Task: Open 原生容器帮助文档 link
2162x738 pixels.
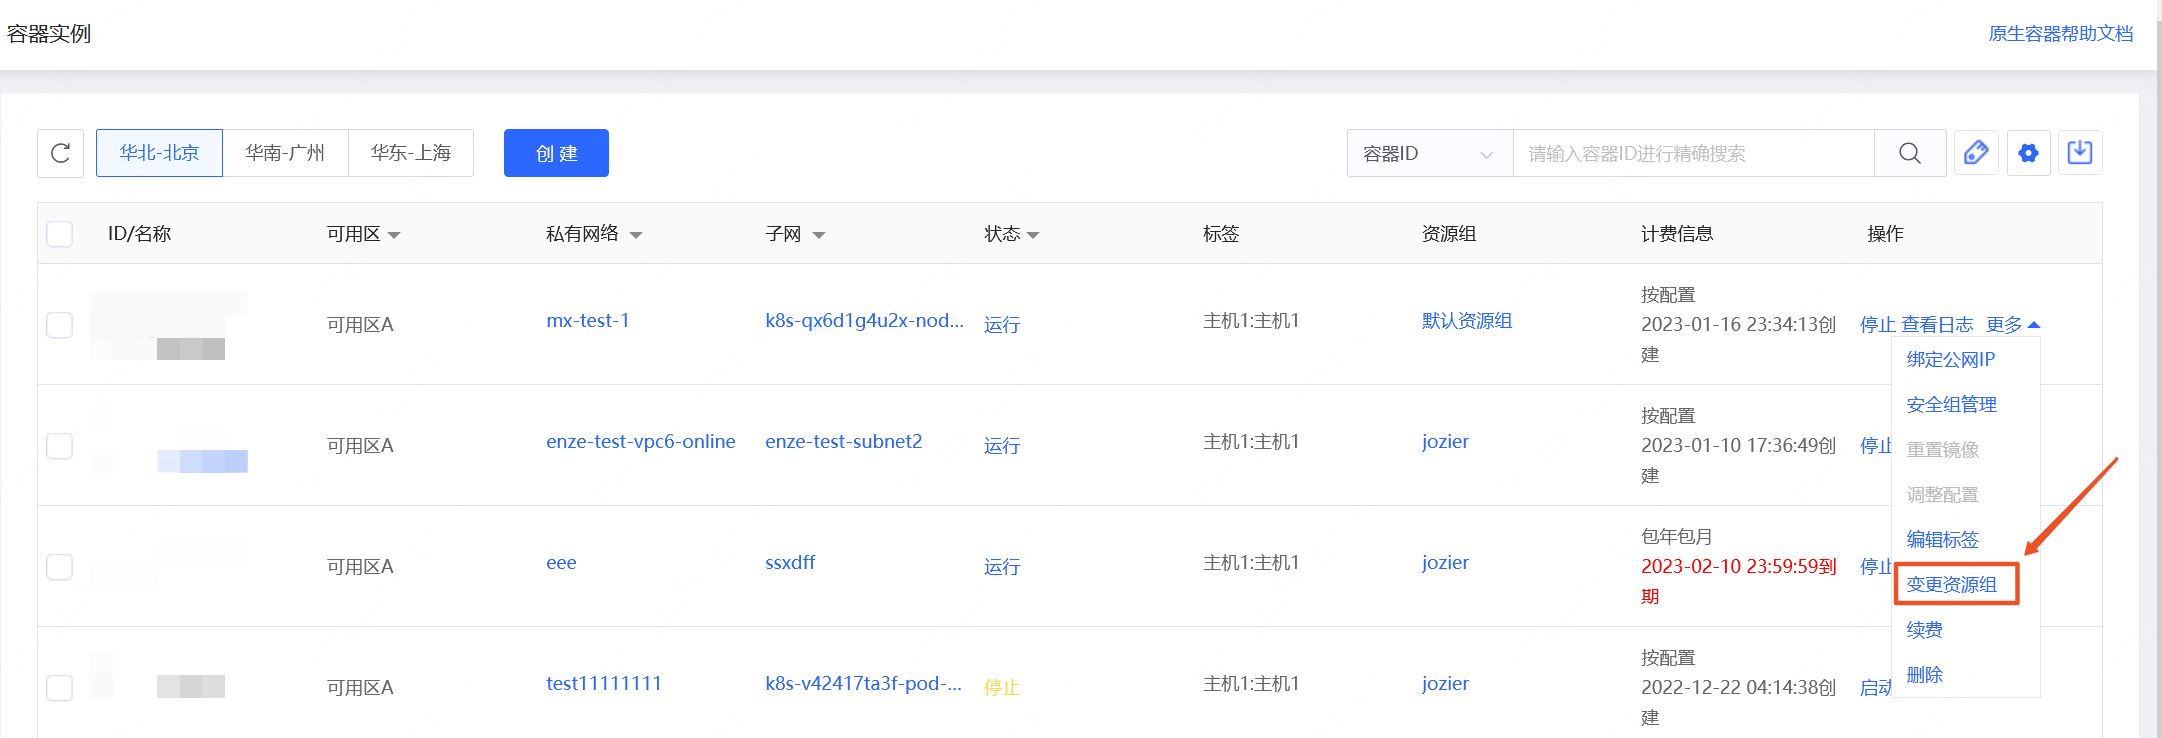Action: coord(2060,34)
